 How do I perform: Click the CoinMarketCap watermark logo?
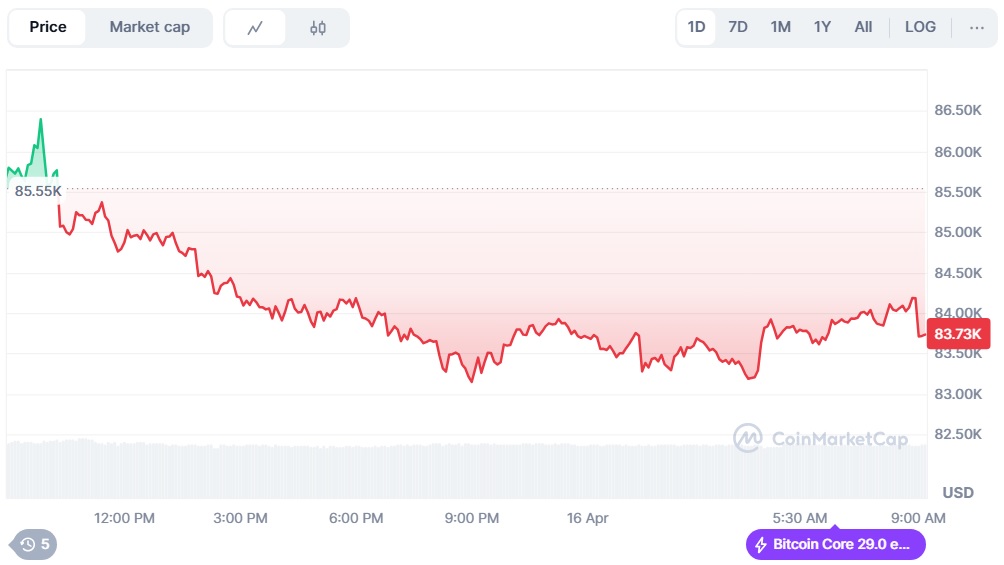[748, 438]
